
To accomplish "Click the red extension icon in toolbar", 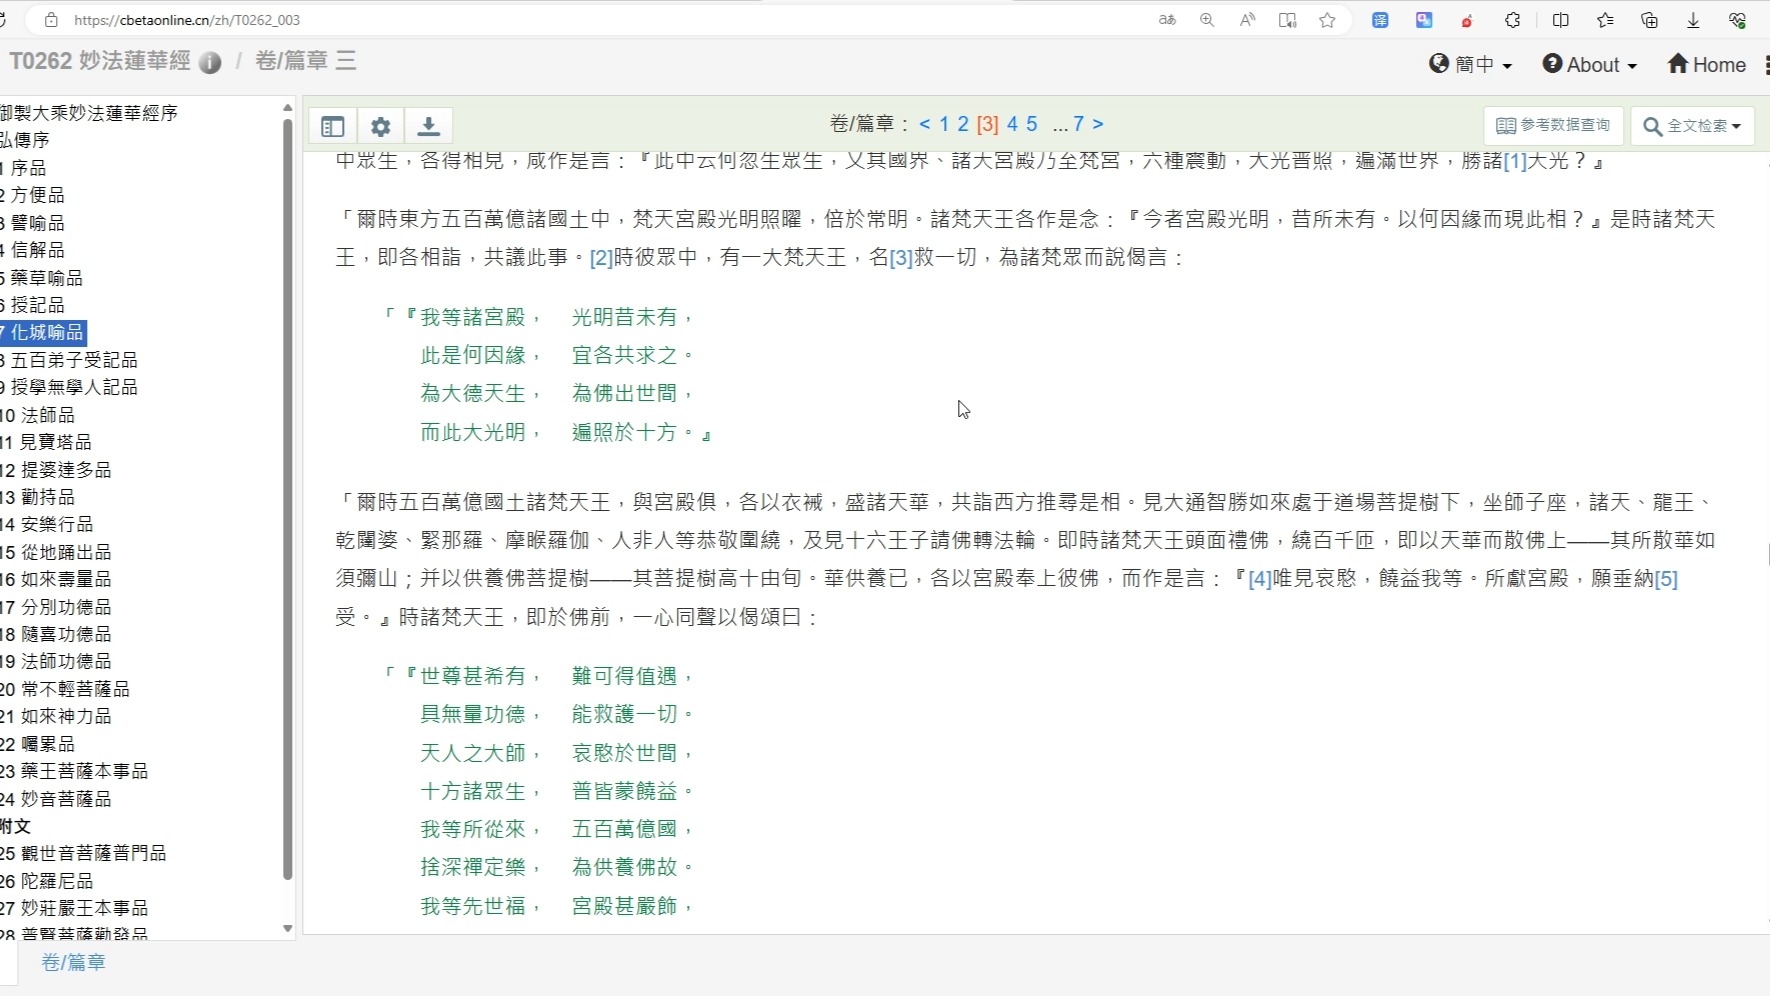I will 1467,20.
